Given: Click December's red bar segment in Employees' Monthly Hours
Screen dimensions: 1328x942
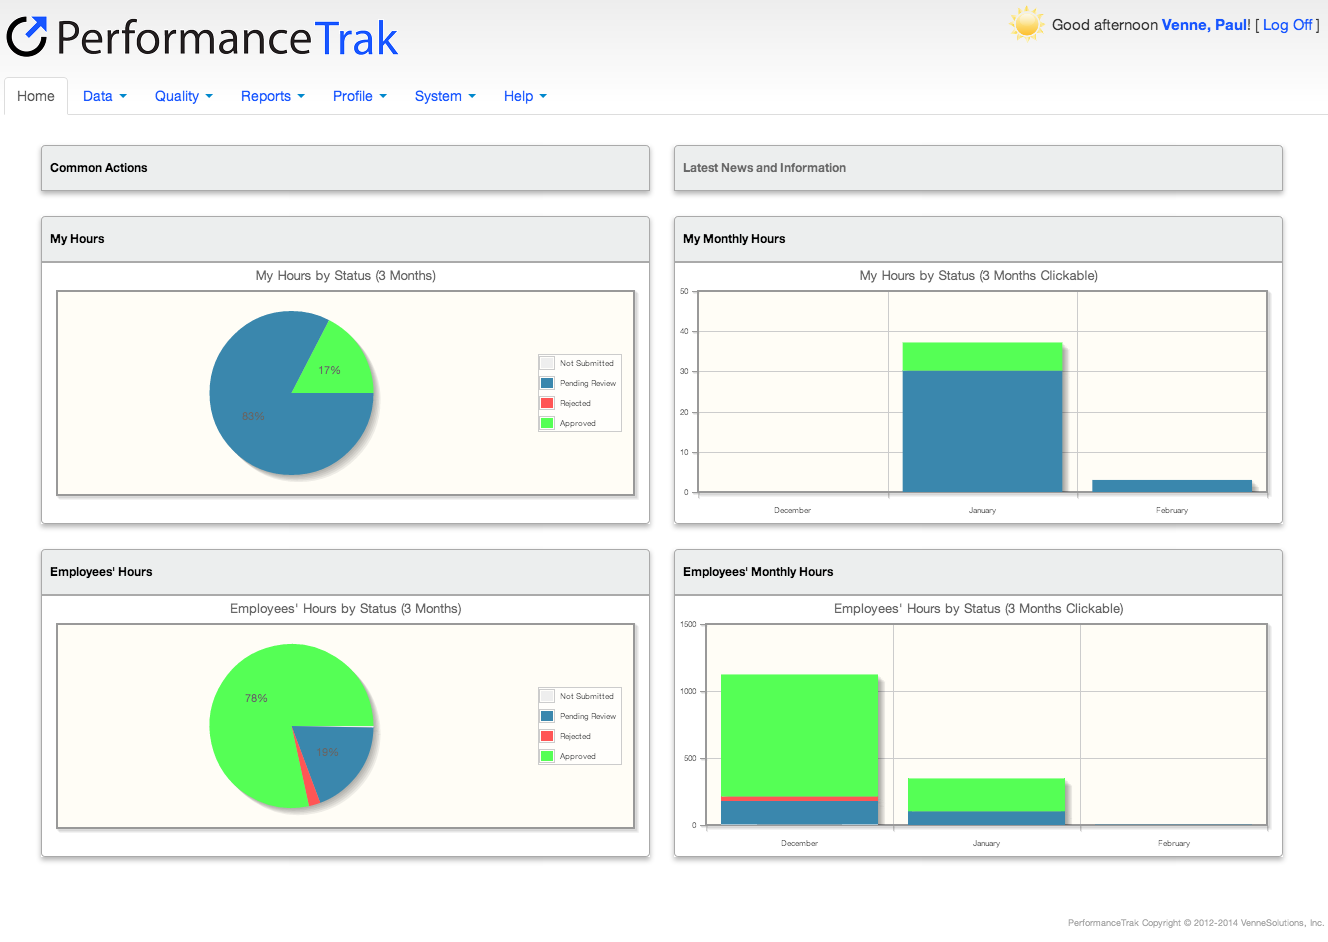Looking at the screenshot, I should pos(799,799).
